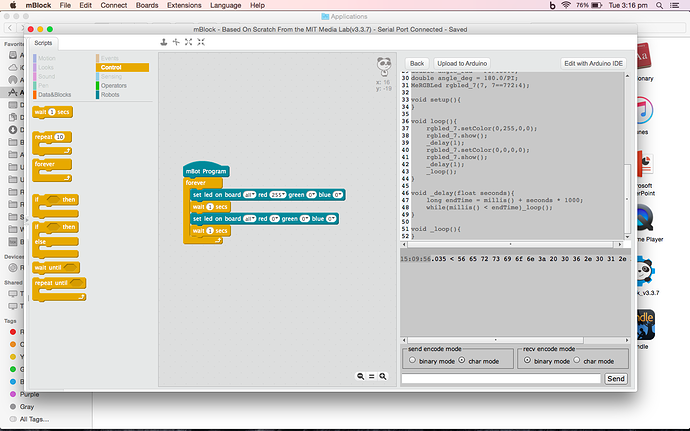This screenshot has height=431, width=690.
Task: Open the red 255 value dropdown
Action: (x=278, y=195)
